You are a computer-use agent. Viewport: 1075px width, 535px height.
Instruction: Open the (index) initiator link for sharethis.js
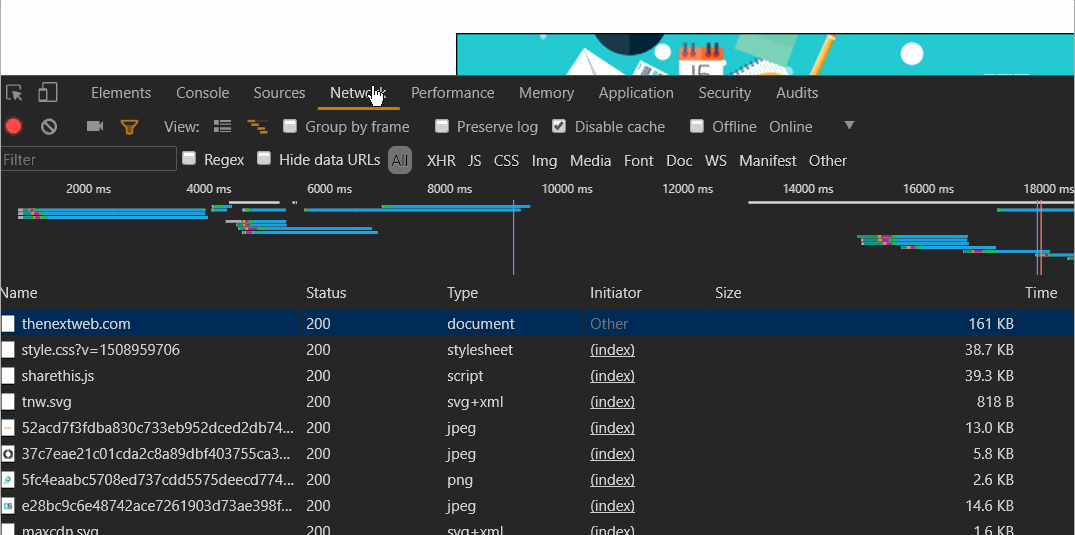point(612,376)
